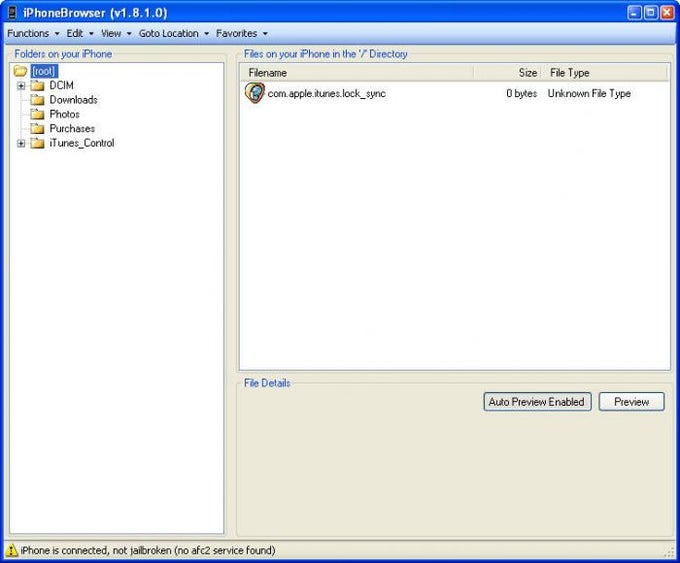680x563 pixels.
Task: Click the iTunes_Control folder icon
Action: click(x=37, y=143)
